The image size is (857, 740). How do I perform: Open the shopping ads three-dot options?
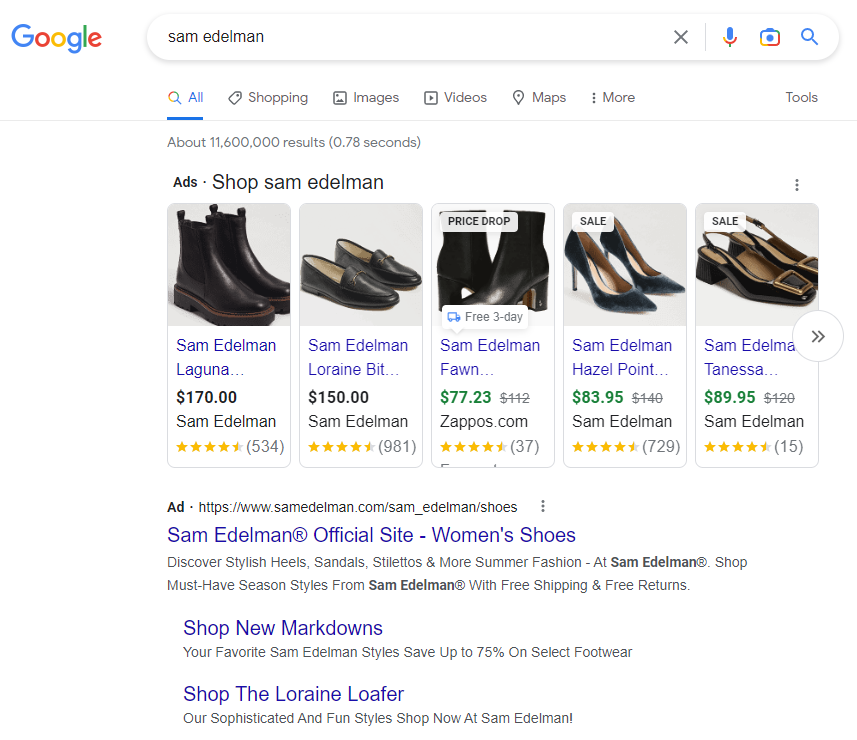click(797, 185)
